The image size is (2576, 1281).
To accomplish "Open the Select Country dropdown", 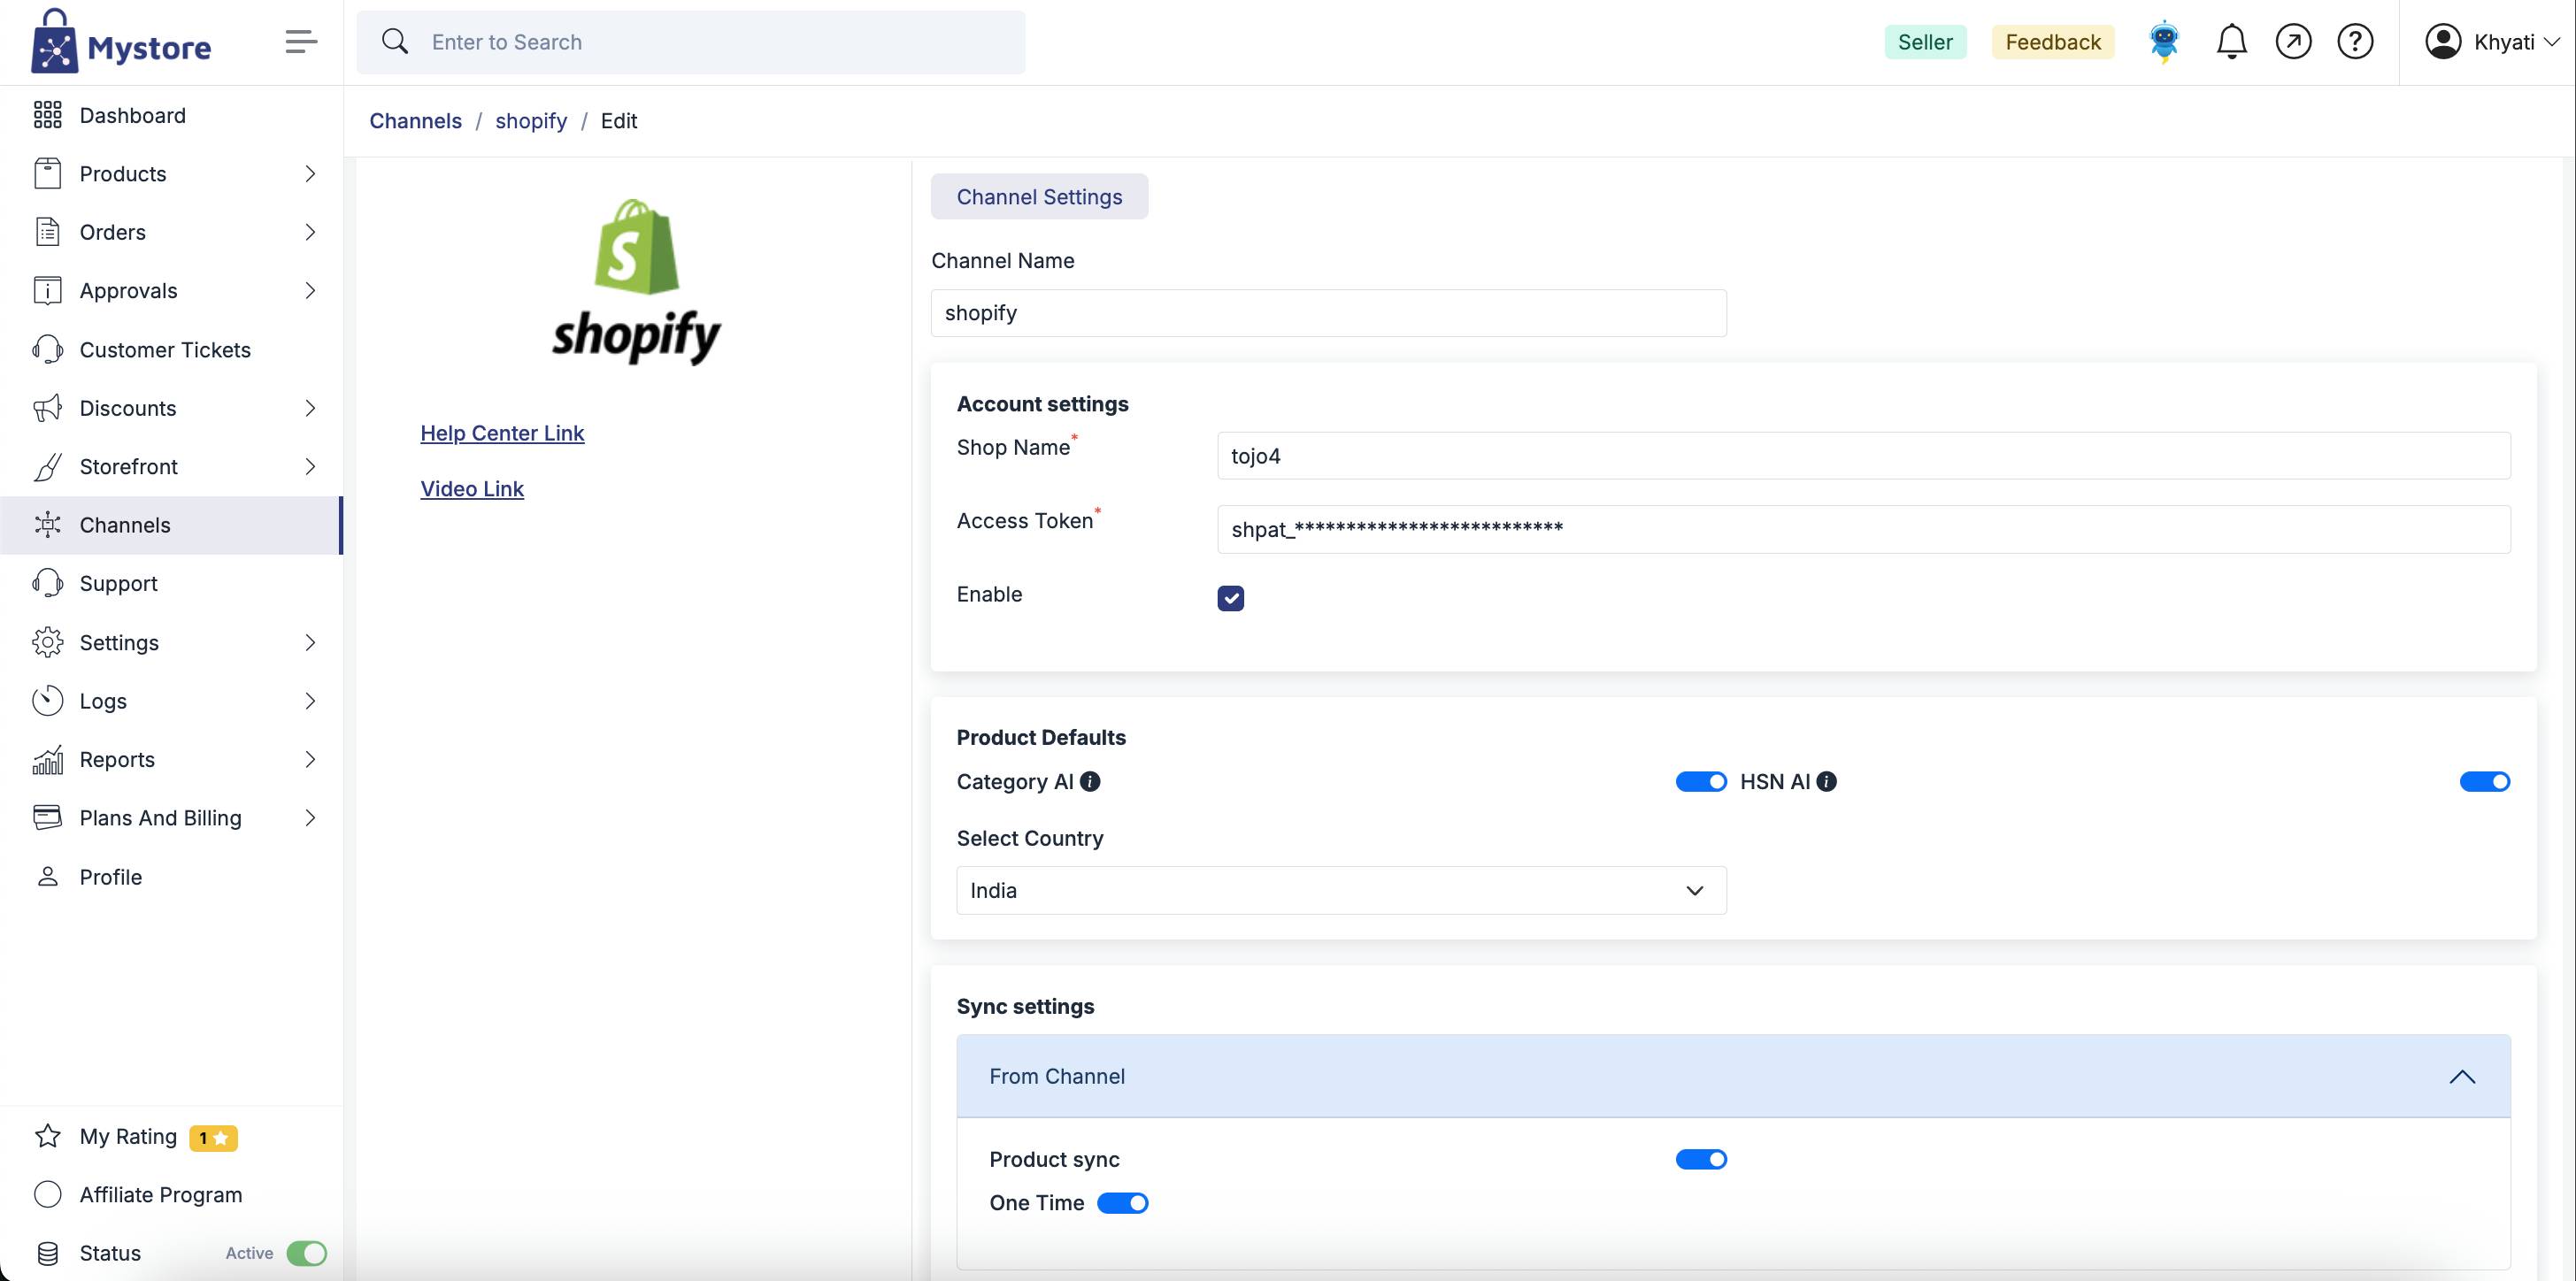I will click(1340, 890).
